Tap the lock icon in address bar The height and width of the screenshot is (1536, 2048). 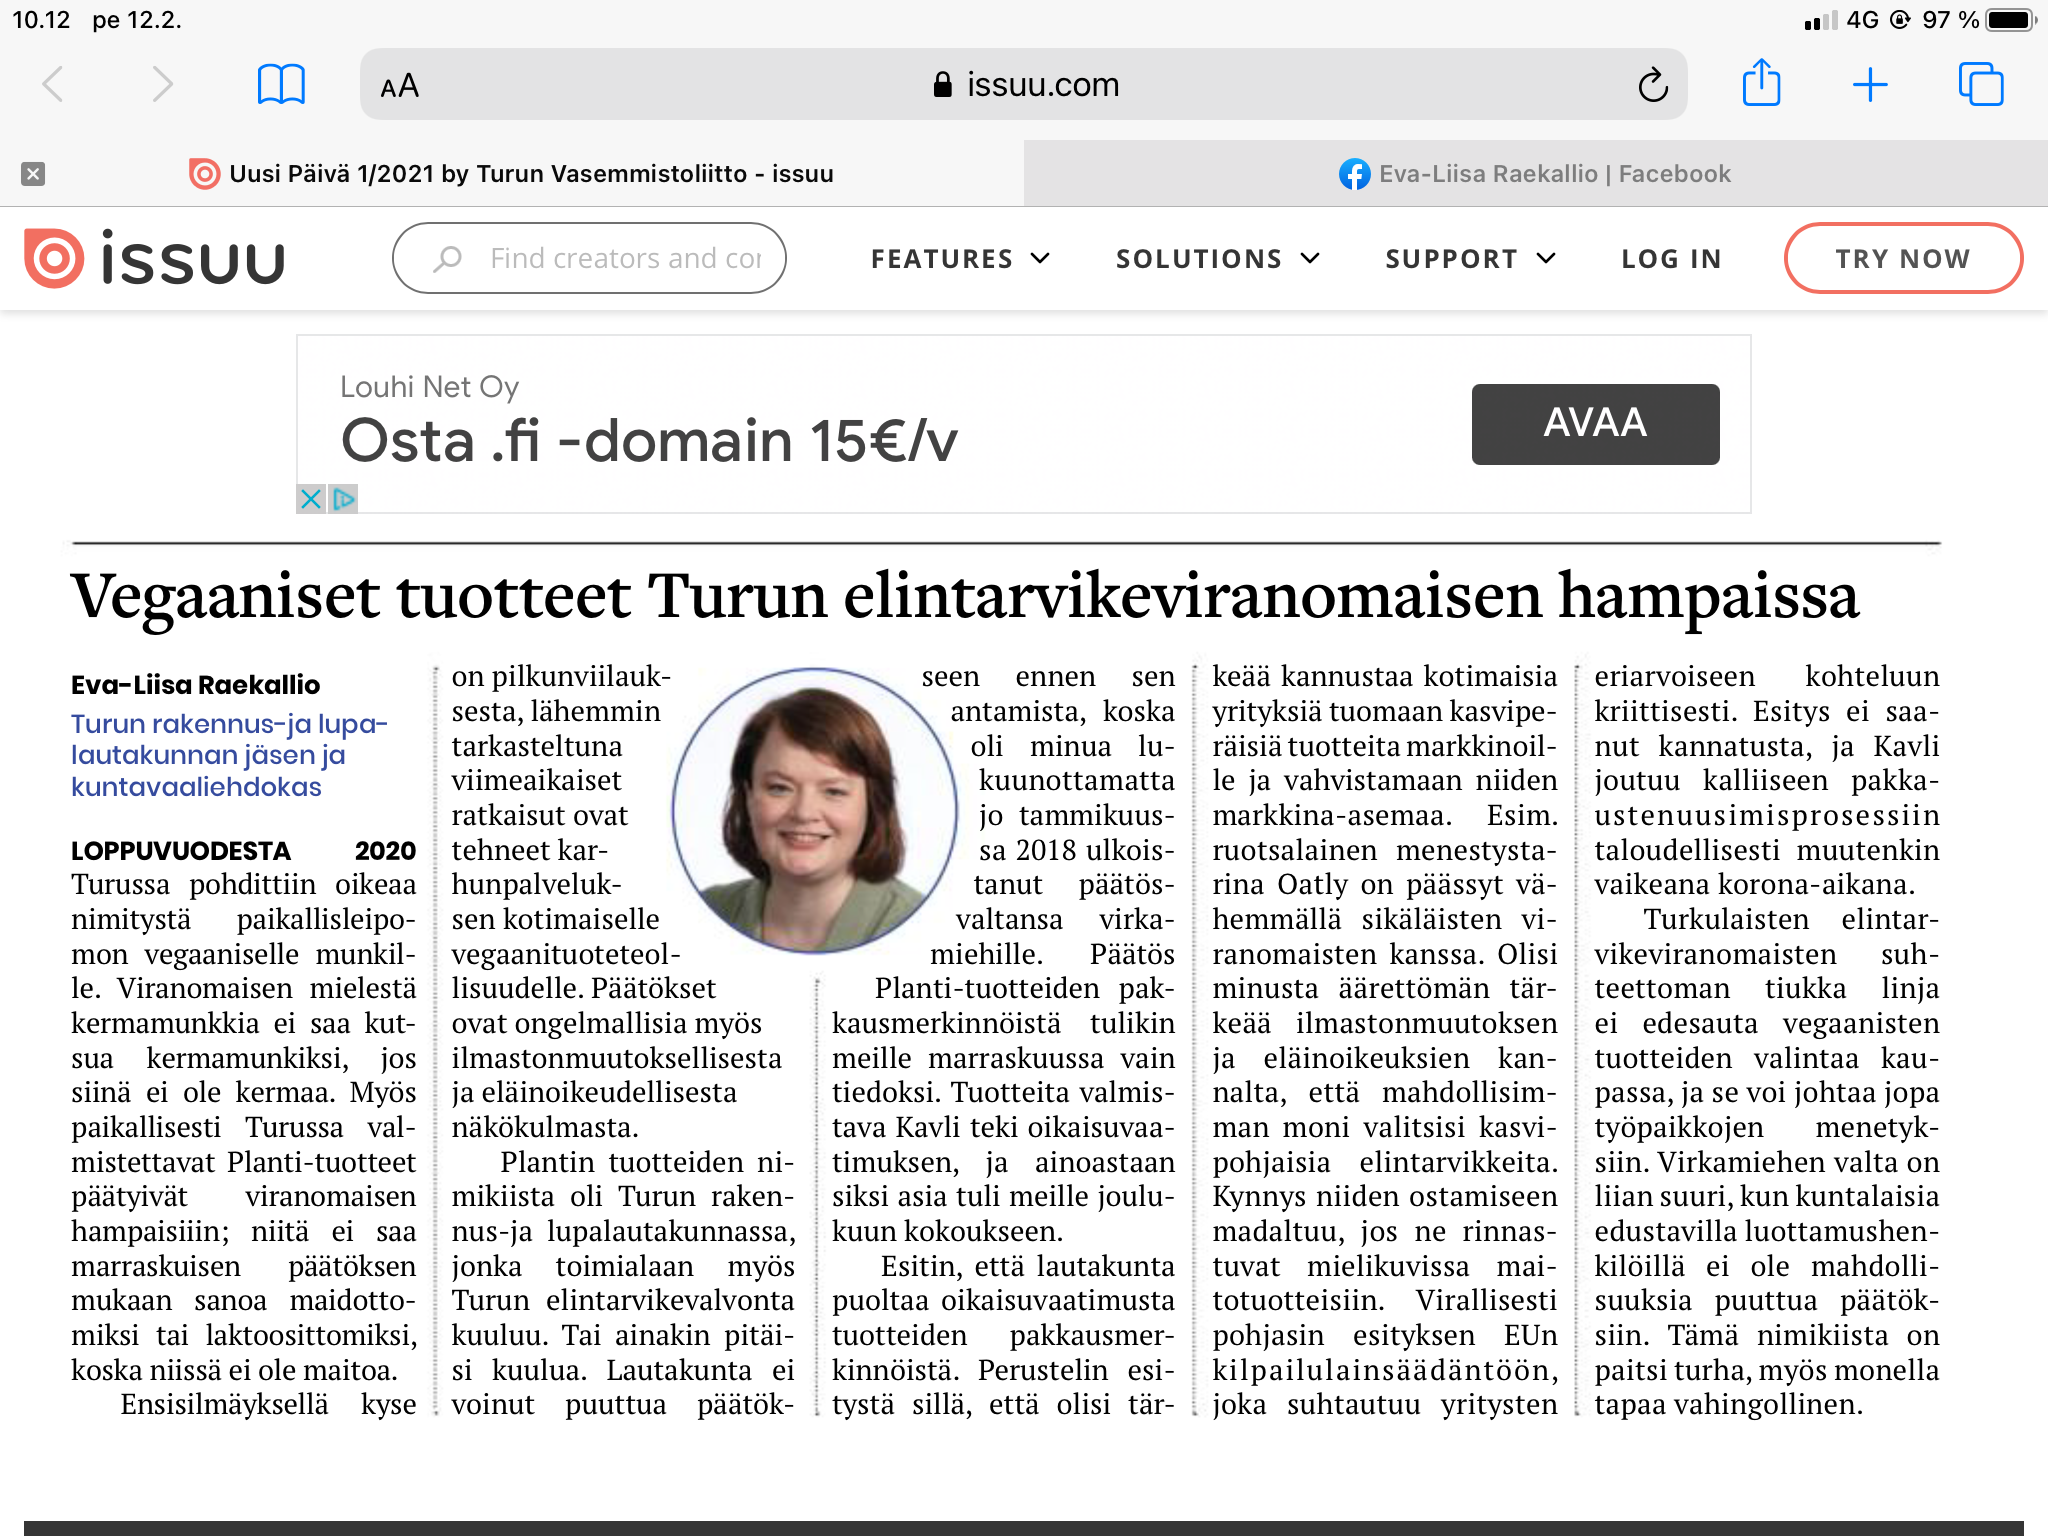point(942,85)
